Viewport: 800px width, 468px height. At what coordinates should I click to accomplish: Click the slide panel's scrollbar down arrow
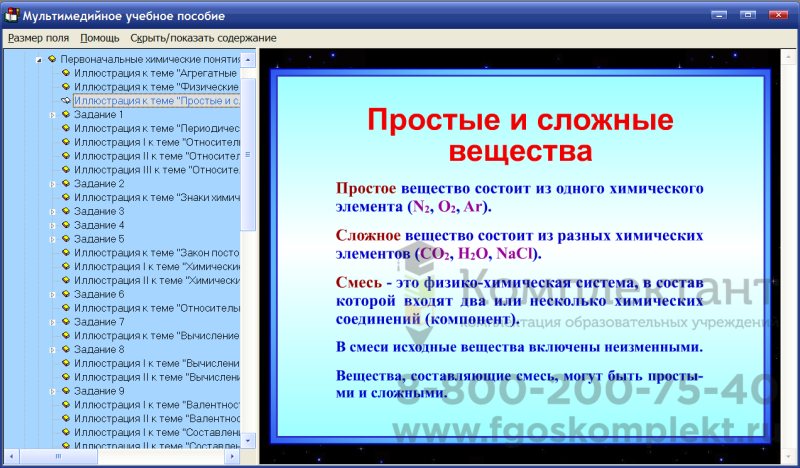coord(788,457)
